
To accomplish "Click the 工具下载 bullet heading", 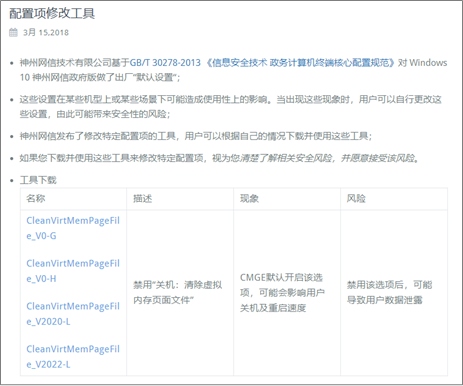I will click(x=38, y=180).
